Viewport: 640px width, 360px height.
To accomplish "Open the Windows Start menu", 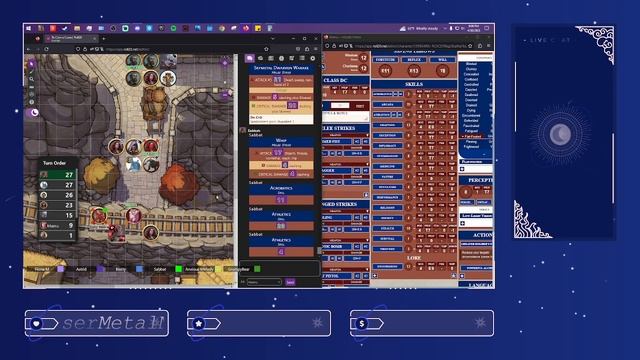I will pos(29,28).
